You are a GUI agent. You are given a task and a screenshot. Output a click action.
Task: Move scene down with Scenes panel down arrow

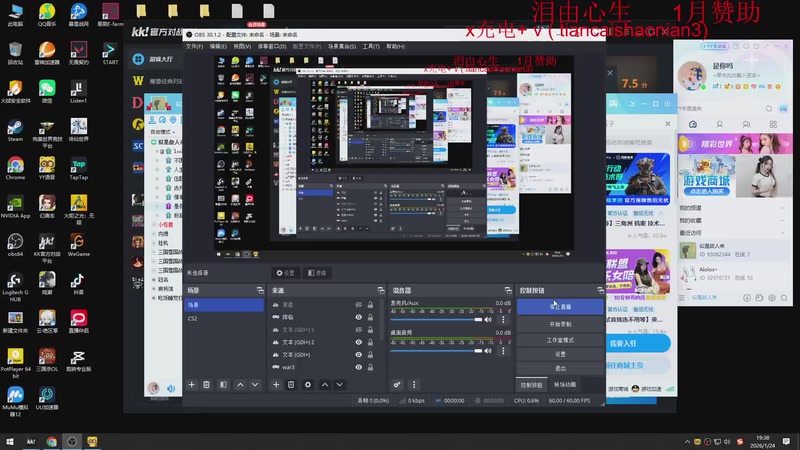tap(255, 385)
